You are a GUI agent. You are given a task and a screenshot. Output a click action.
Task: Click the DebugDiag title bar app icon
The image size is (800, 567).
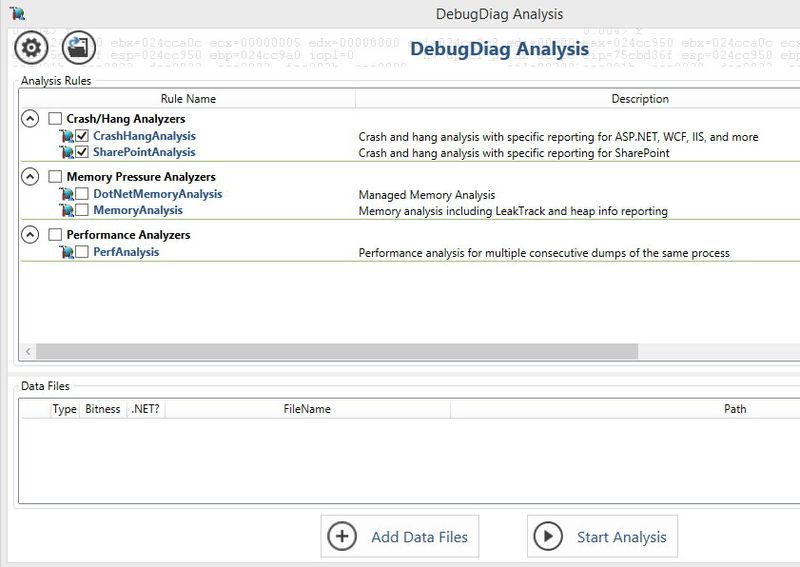click(17, 13)
